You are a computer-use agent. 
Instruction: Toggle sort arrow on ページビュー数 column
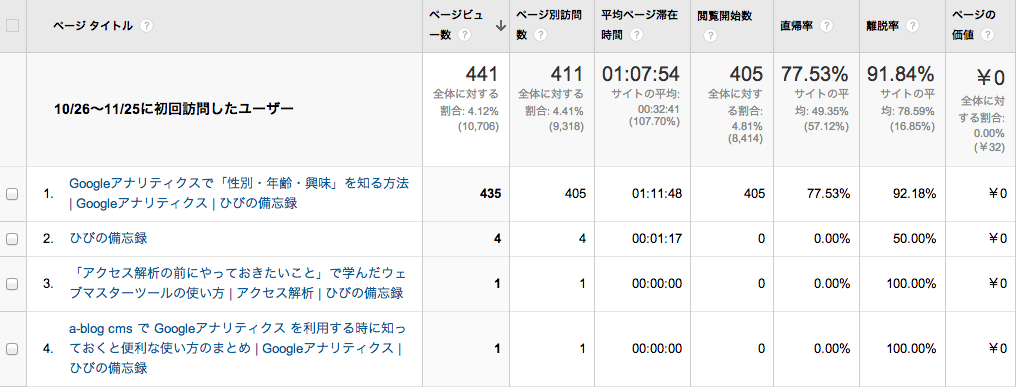pyautogui.click(x=500, y=26)
